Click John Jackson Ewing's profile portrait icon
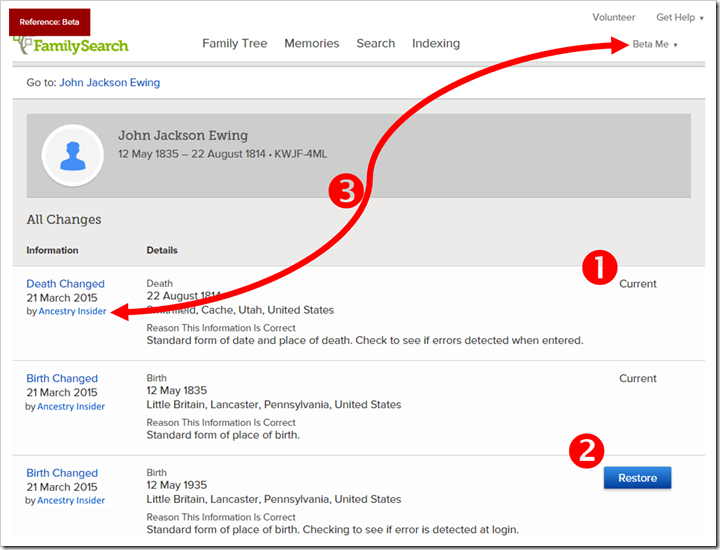The height and width of the screenshot is (550, 720). 73,156
